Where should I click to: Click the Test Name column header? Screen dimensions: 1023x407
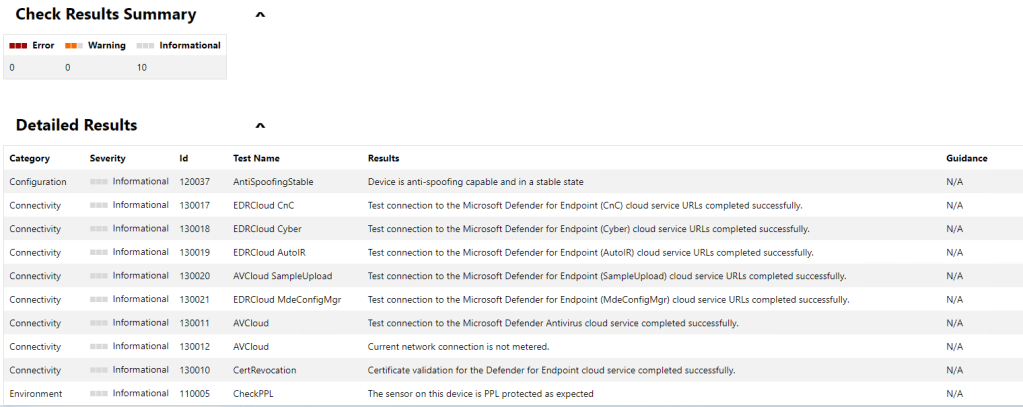click(x=256, y=158)
